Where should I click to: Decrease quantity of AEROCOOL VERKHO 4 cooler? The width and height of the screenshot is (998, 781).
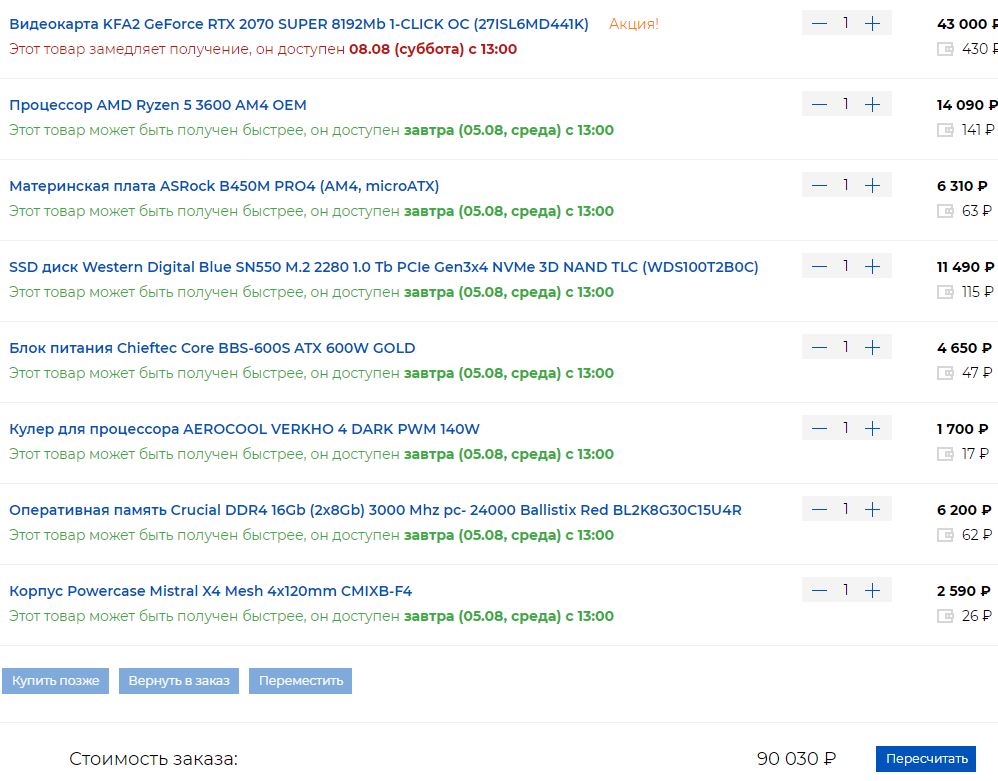click(x=819, y=428)
